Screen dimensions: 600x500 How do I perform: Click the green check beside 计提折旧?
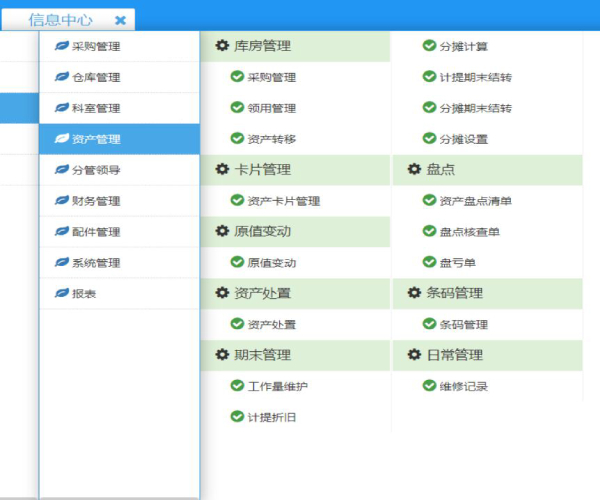click(x=237, y=417)
